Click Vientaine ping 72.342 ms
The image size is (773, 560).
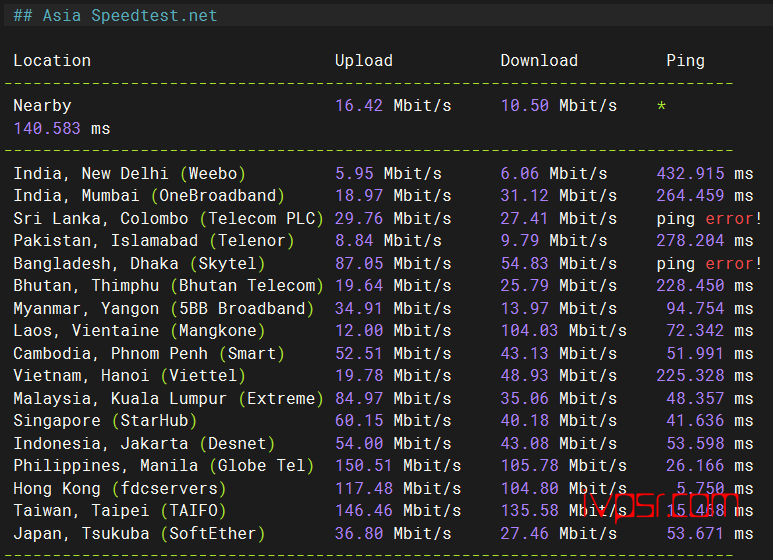(710, 331)
